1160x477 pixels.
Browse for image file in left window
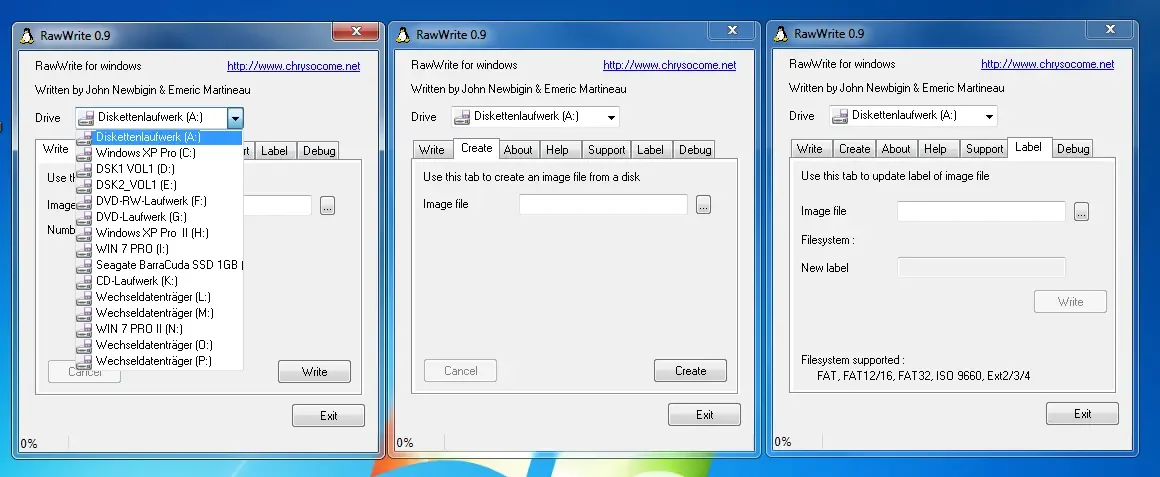click(328, 206)
